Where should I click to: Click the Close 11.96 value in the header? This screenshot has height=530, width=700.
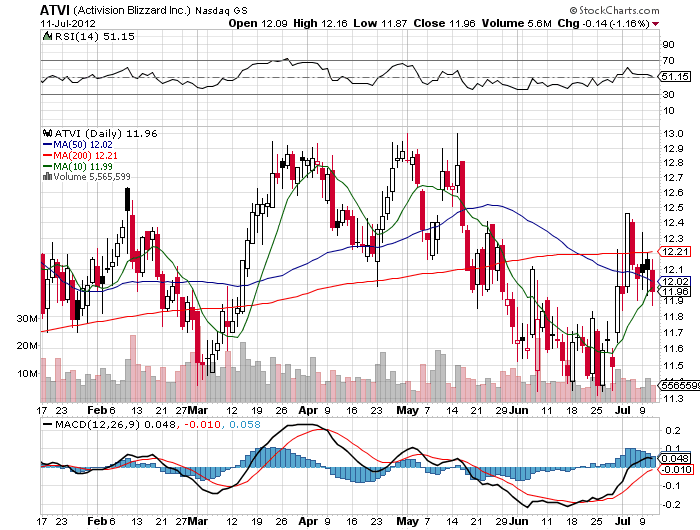point(444,23)
